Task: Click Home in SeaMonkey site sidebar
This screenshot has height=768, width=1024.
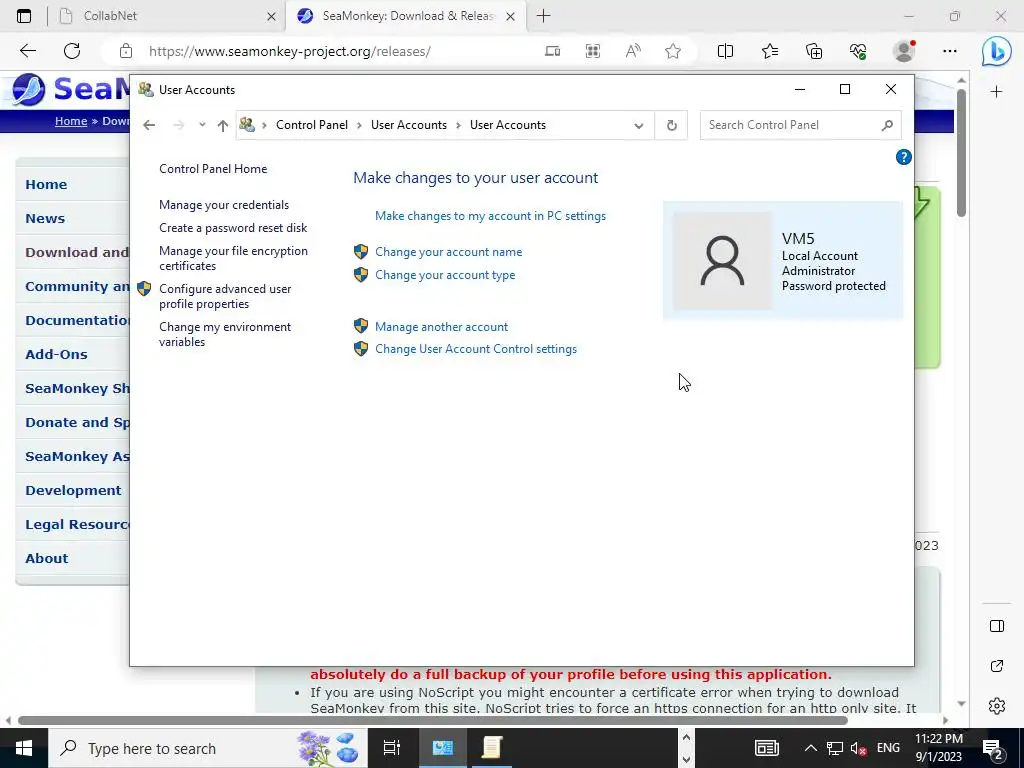Action: tap(46, 184)
